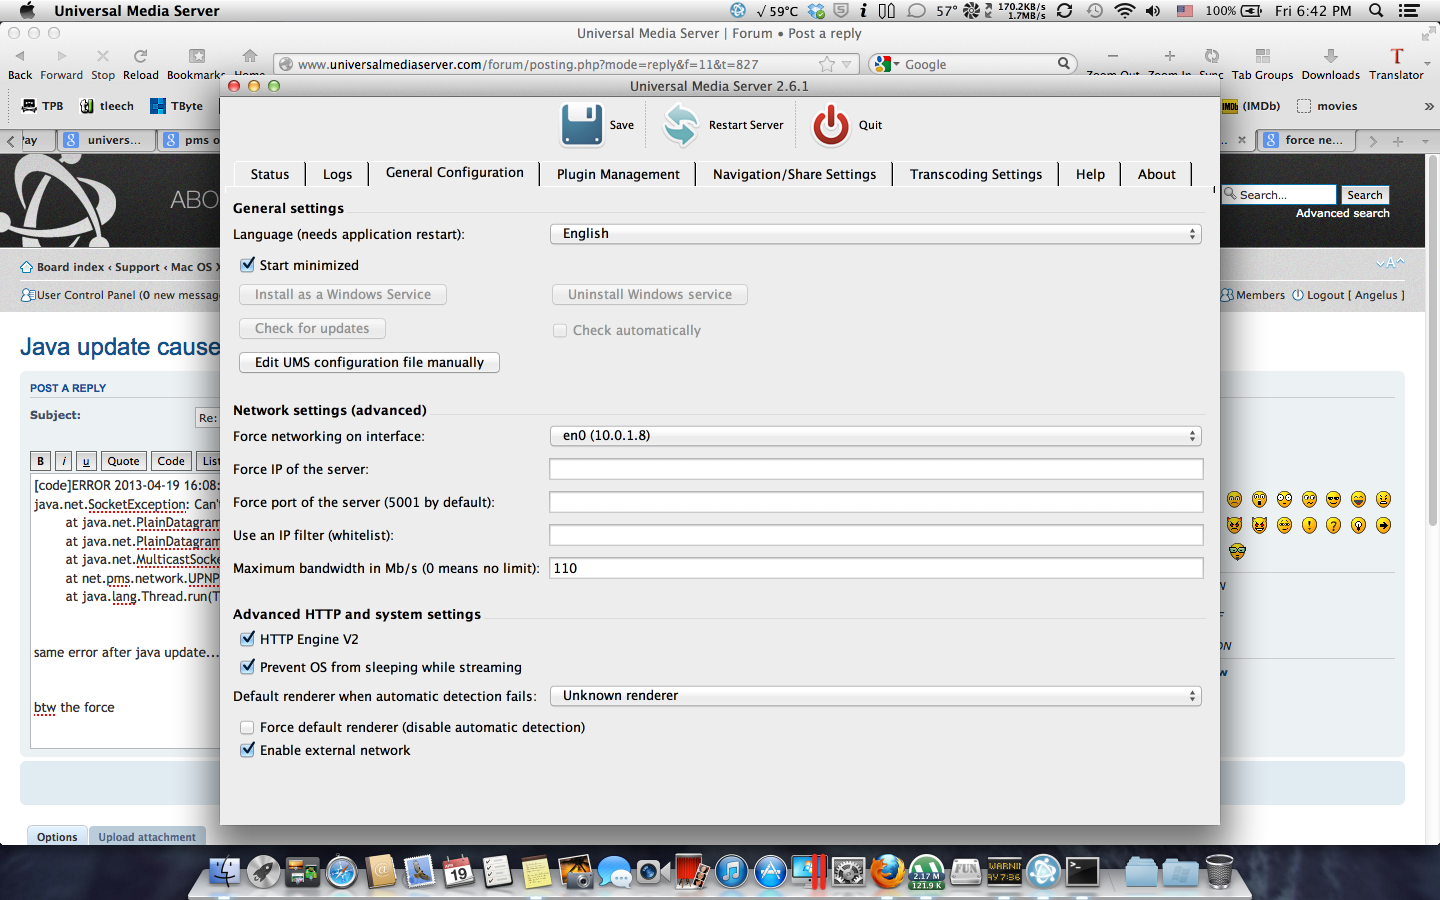Open Safari compass in the Dock
Screen dimensions: 1440x900
(x=342, y=871)
